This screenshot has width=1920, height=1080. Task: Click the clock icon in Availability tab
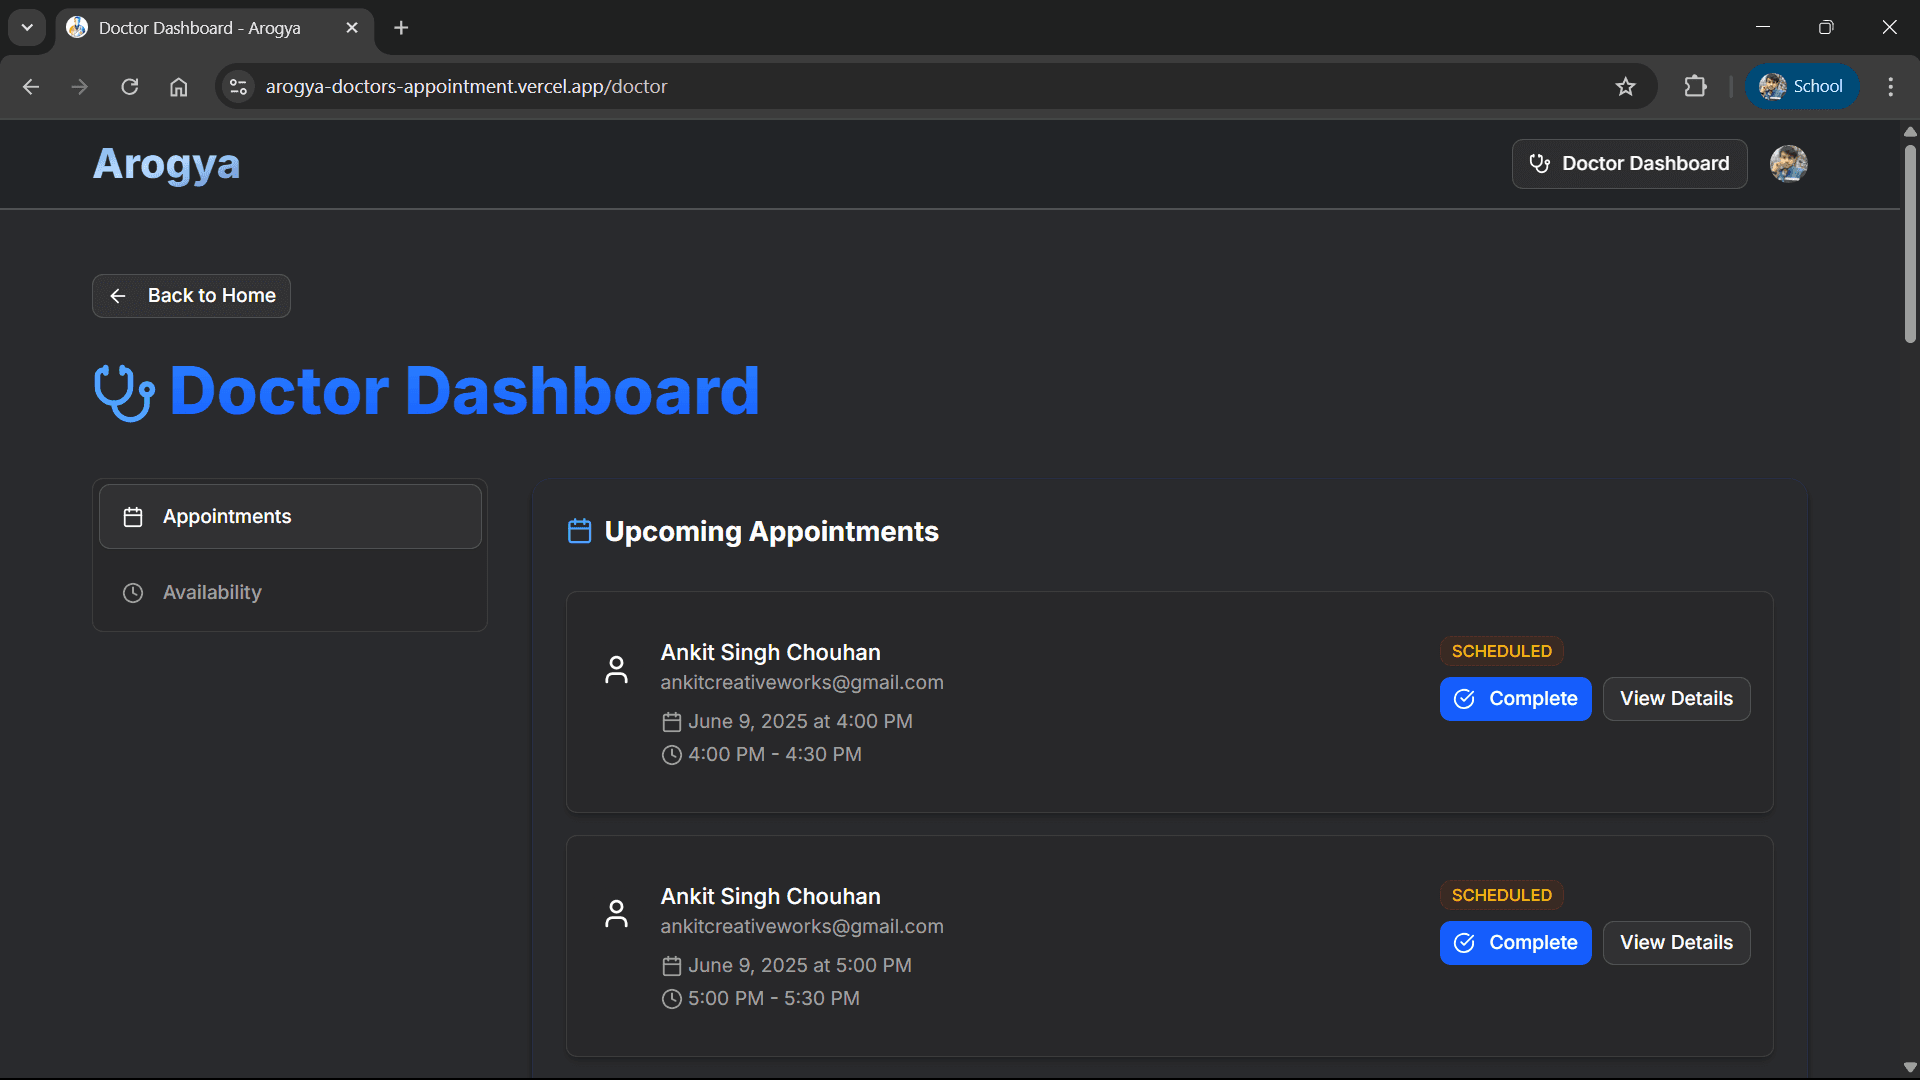click(x=133, y=593)
